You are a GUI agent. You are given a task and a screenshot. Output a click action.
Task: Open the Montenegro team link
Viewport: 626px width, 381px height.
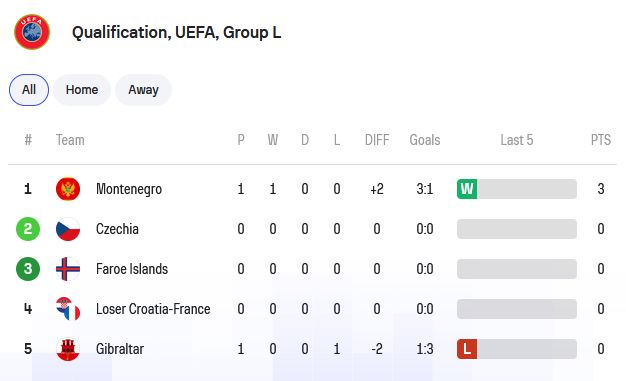(x=129, y=189)
